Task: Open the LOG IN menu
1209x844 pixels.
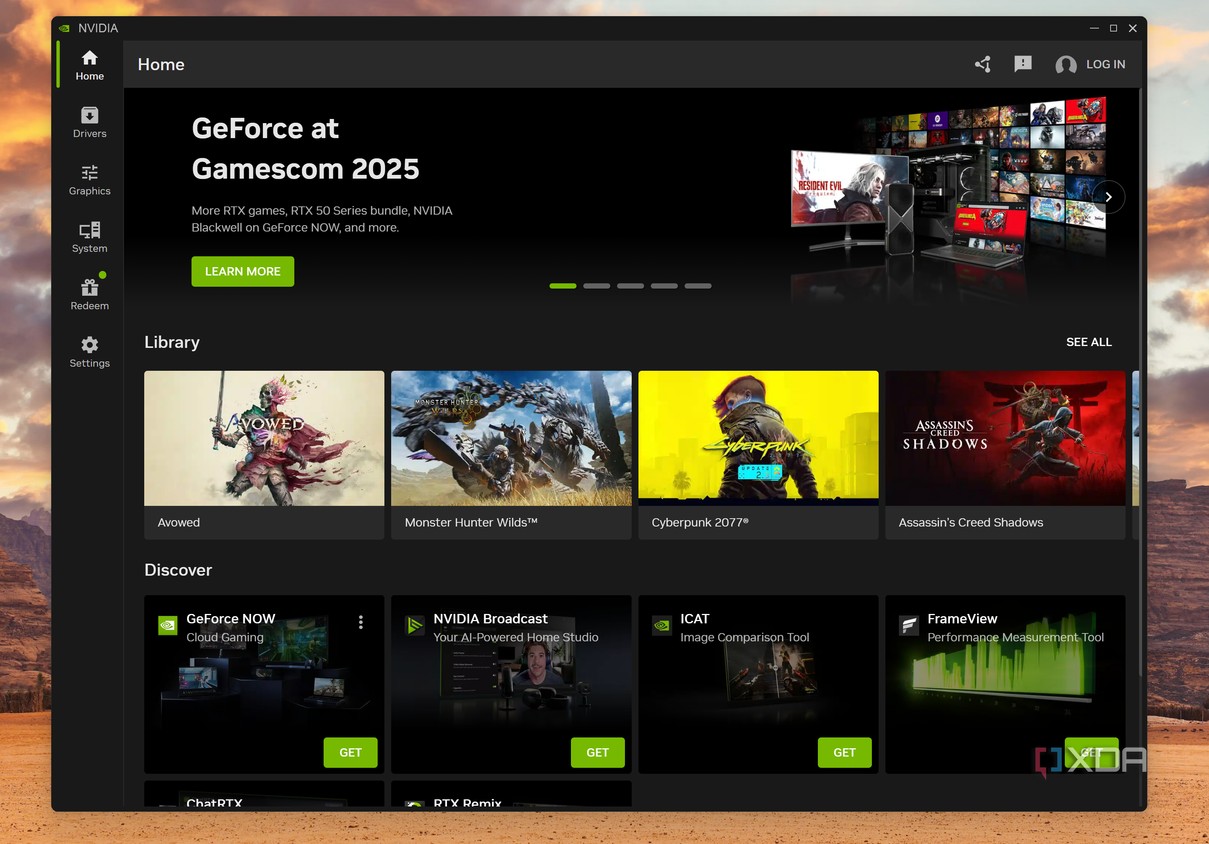Action: [1091, 64]
